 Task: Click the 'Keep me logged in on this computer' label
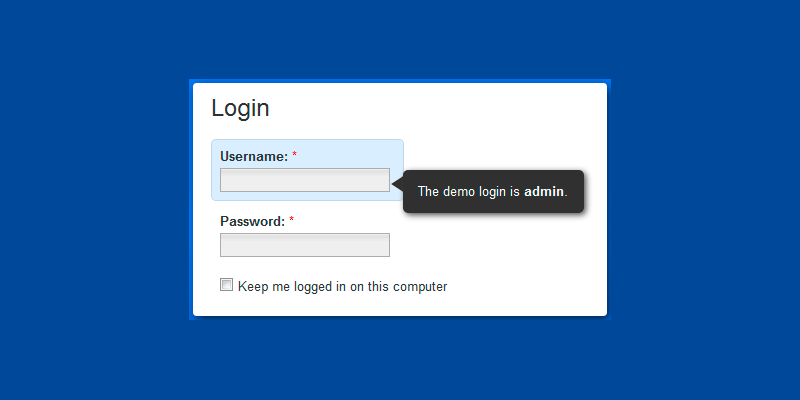click(x=342, y=287)
